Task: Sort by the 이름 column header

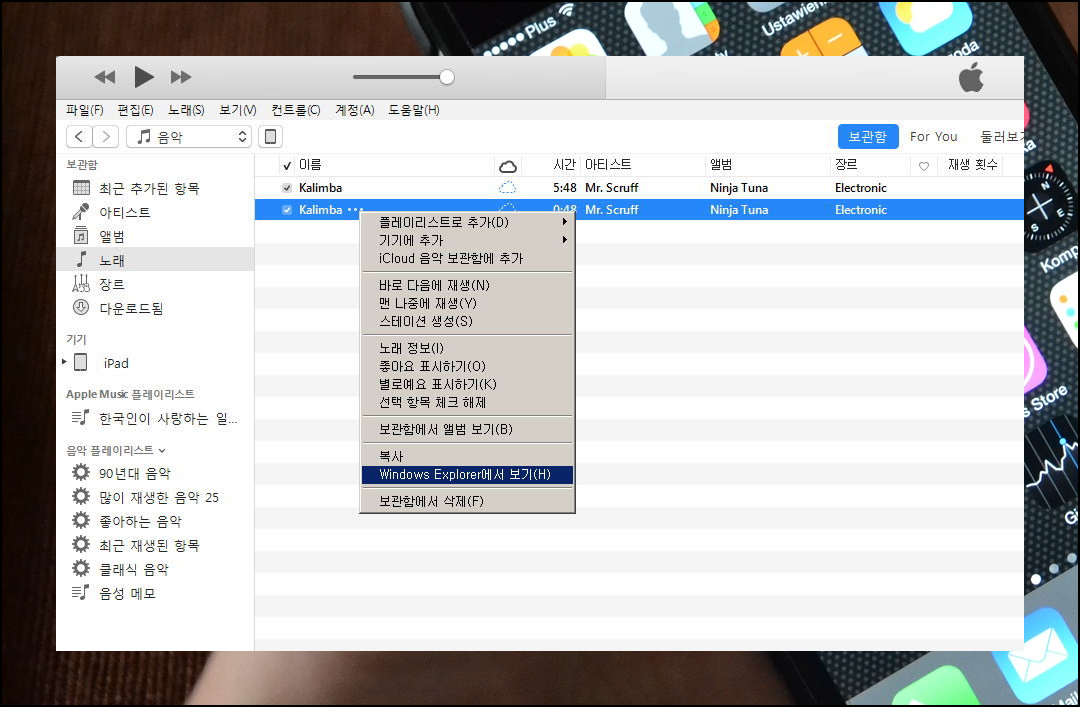Action: 310,165
